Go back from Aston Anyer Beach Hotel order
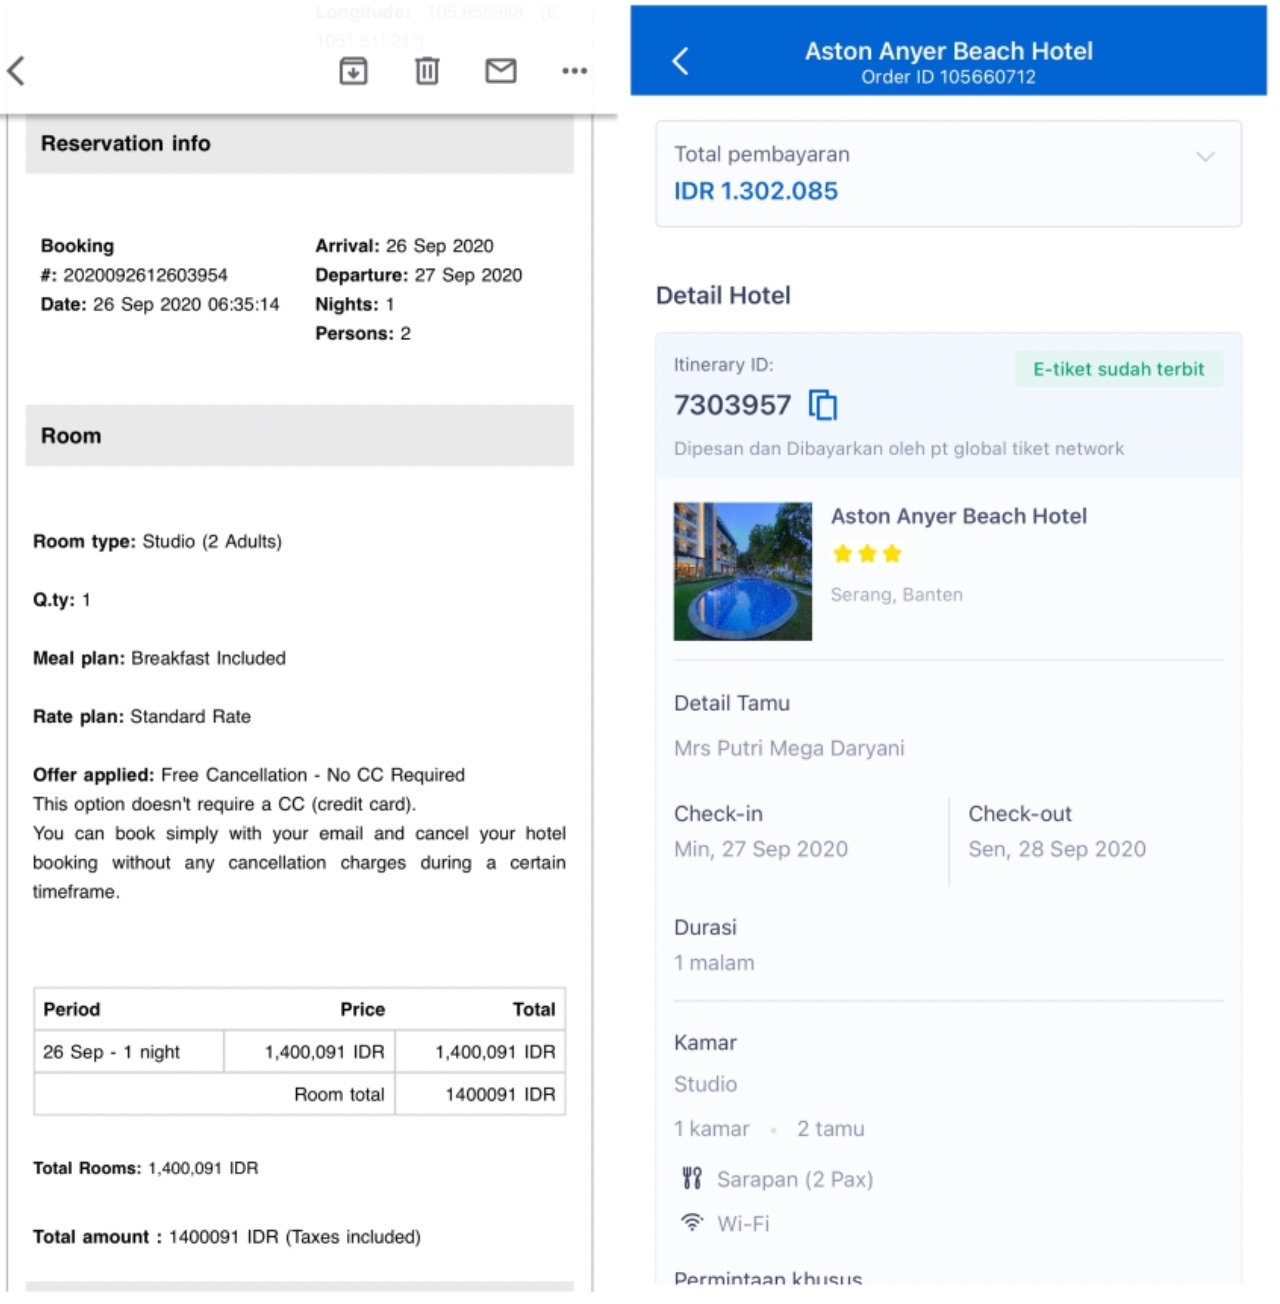Viewport: 1280px width, 1304px height. pyautogui.click(x=680, y=61)
